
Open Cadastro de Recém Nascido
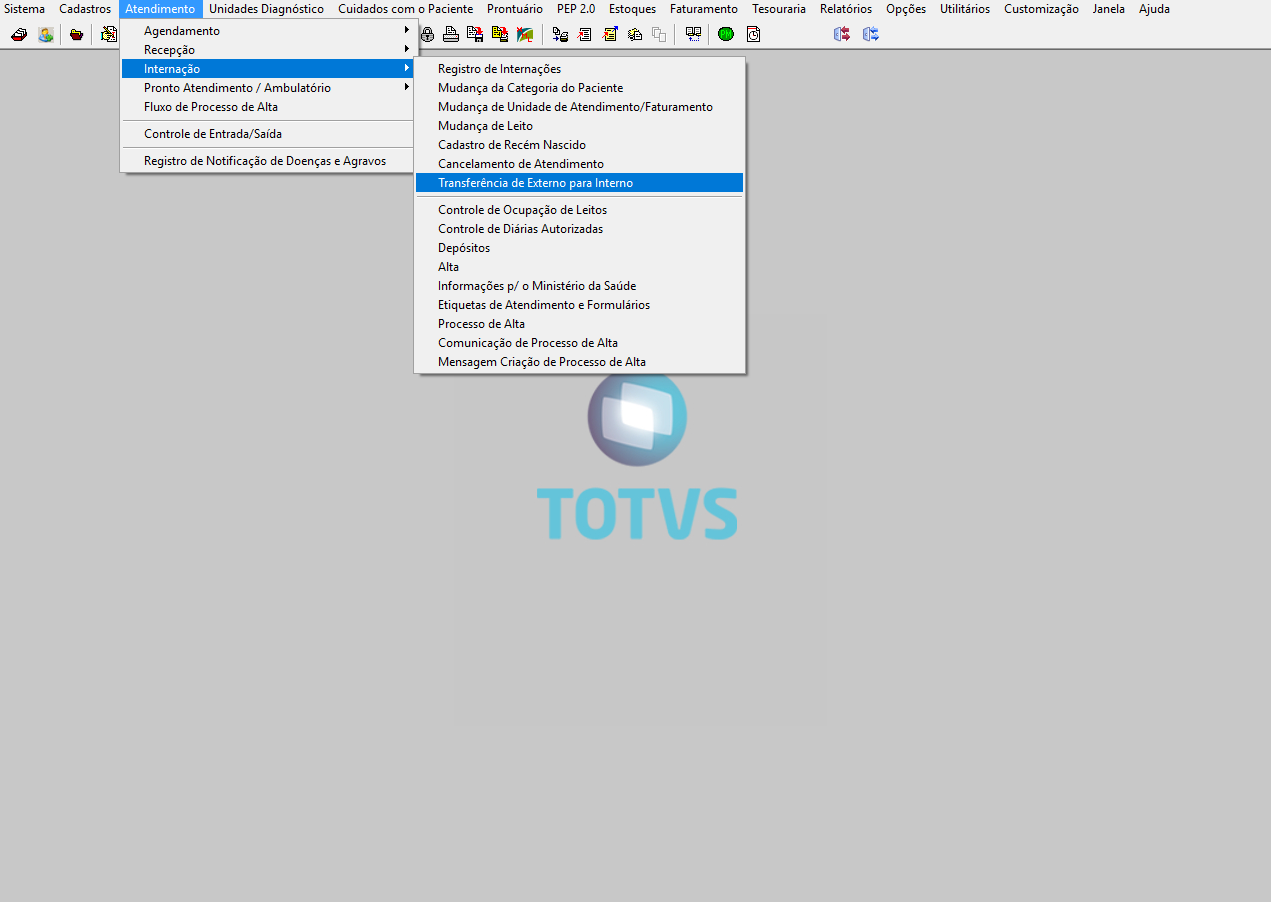click(579, 145)
